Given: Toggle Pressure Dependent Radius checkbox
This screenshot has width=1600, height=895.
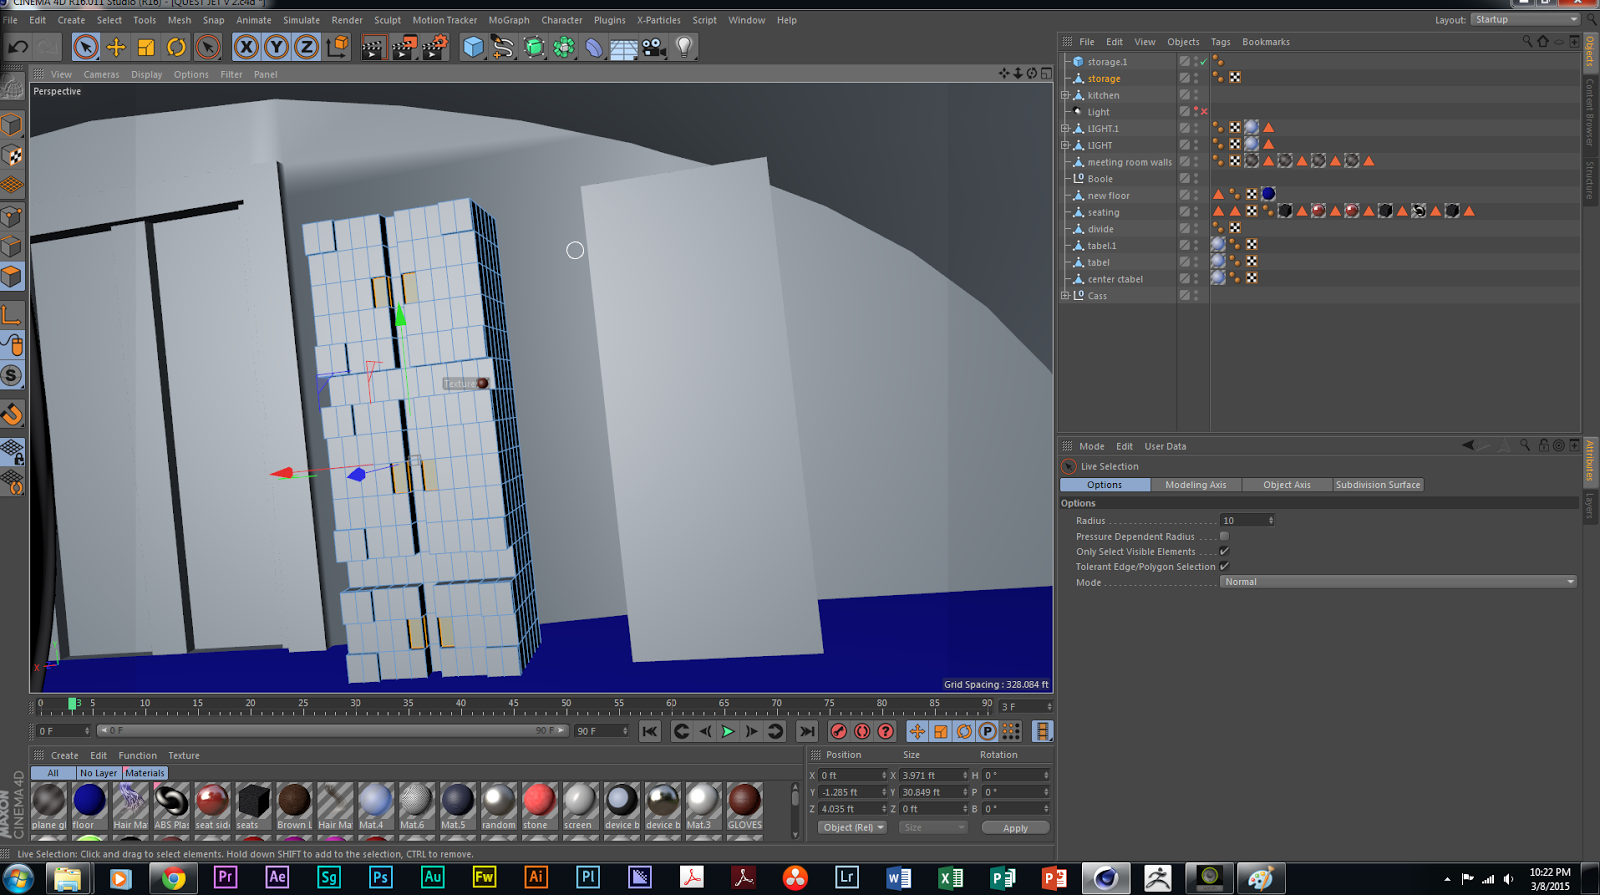Looking at the screenshot, I should click(x=1224, y=536).
